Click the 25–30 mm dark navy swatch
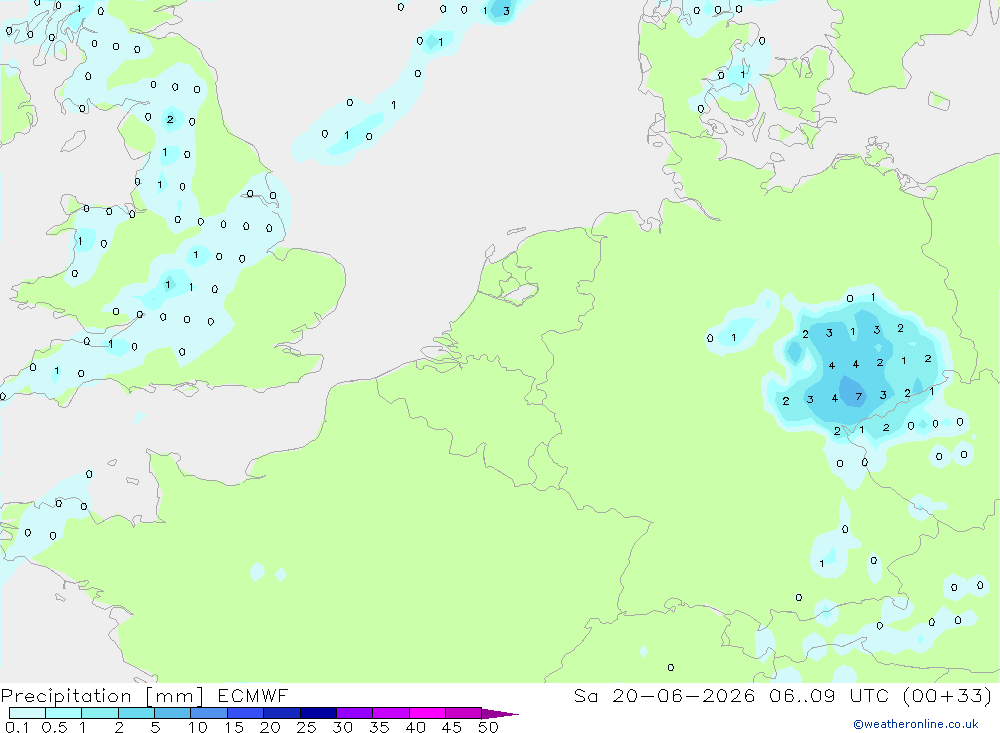 [x=318, y=713]
